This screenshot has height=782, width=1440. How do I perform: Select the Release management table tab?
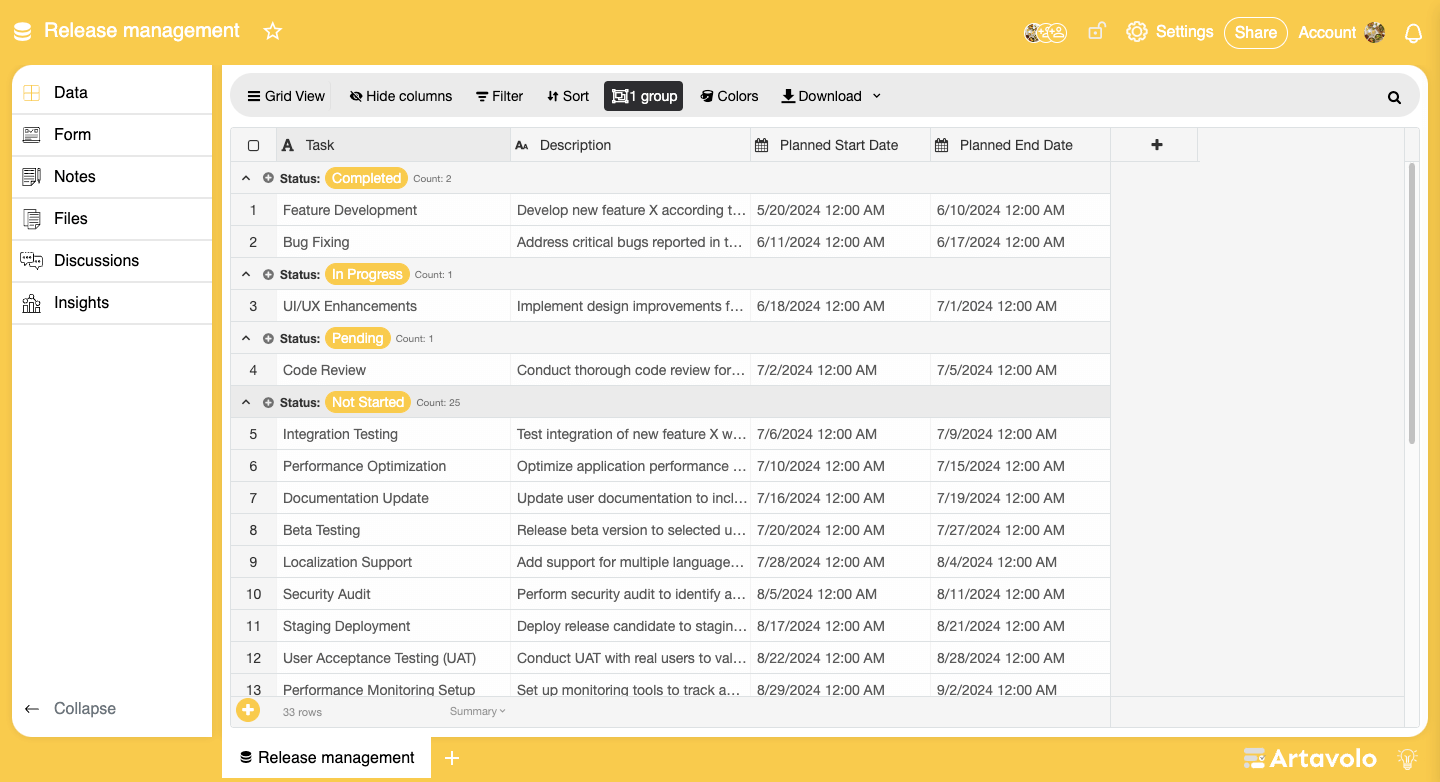[x=327, y=758]
